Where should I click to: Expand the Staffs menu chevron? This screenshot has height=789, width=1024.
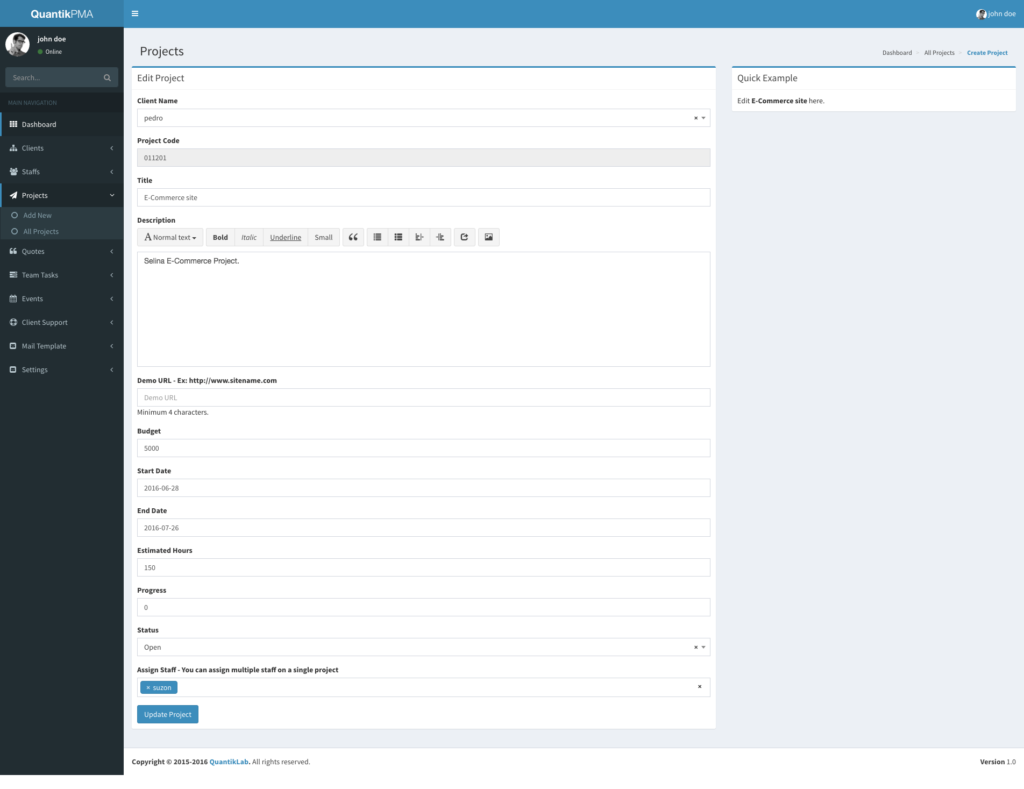click(112, 172)
